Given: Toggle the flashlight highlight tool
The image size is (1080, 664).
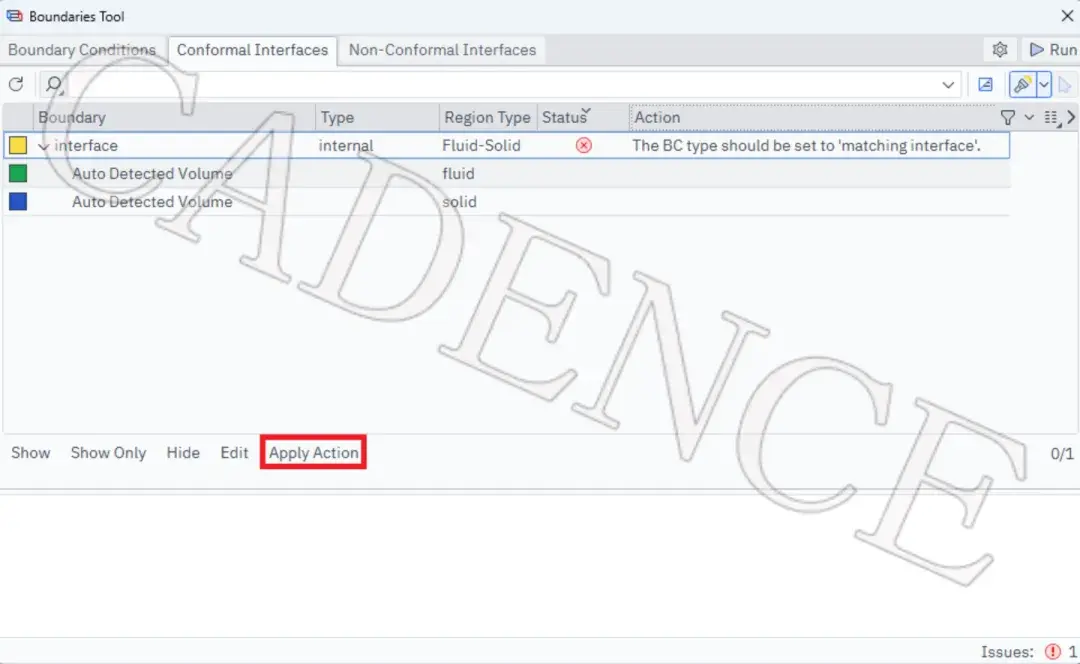Looking at the screenshot, I should [1022, 85].
